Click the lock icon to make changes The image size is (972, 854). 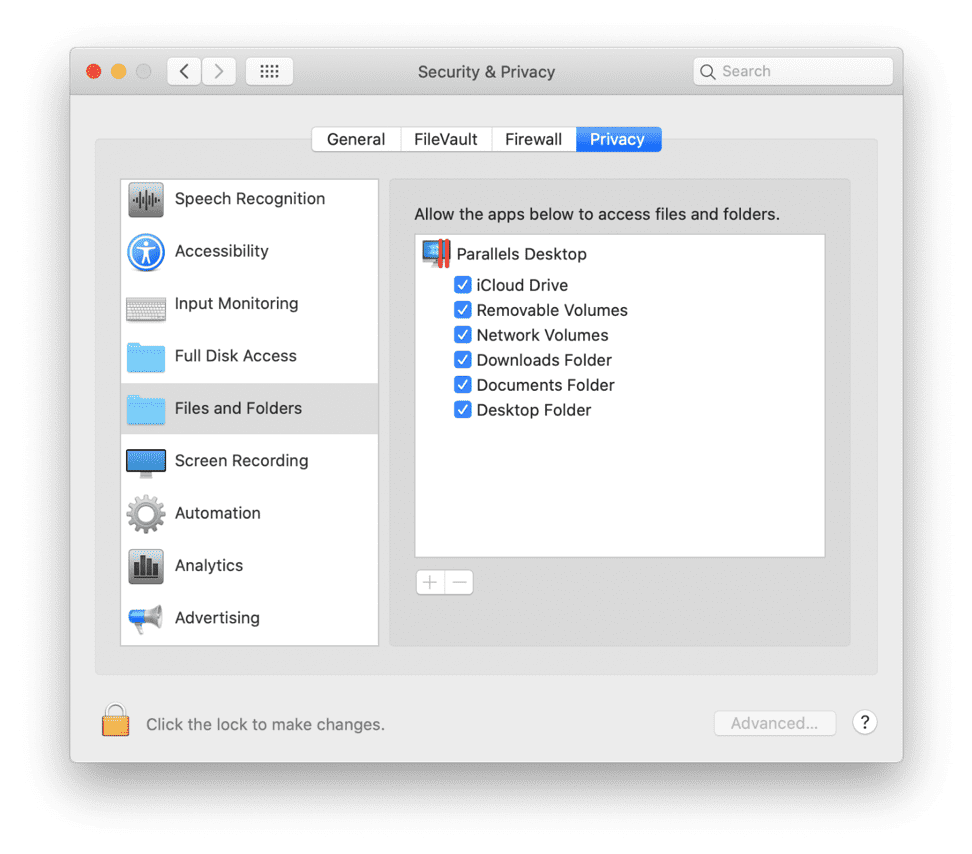point(116,721)
